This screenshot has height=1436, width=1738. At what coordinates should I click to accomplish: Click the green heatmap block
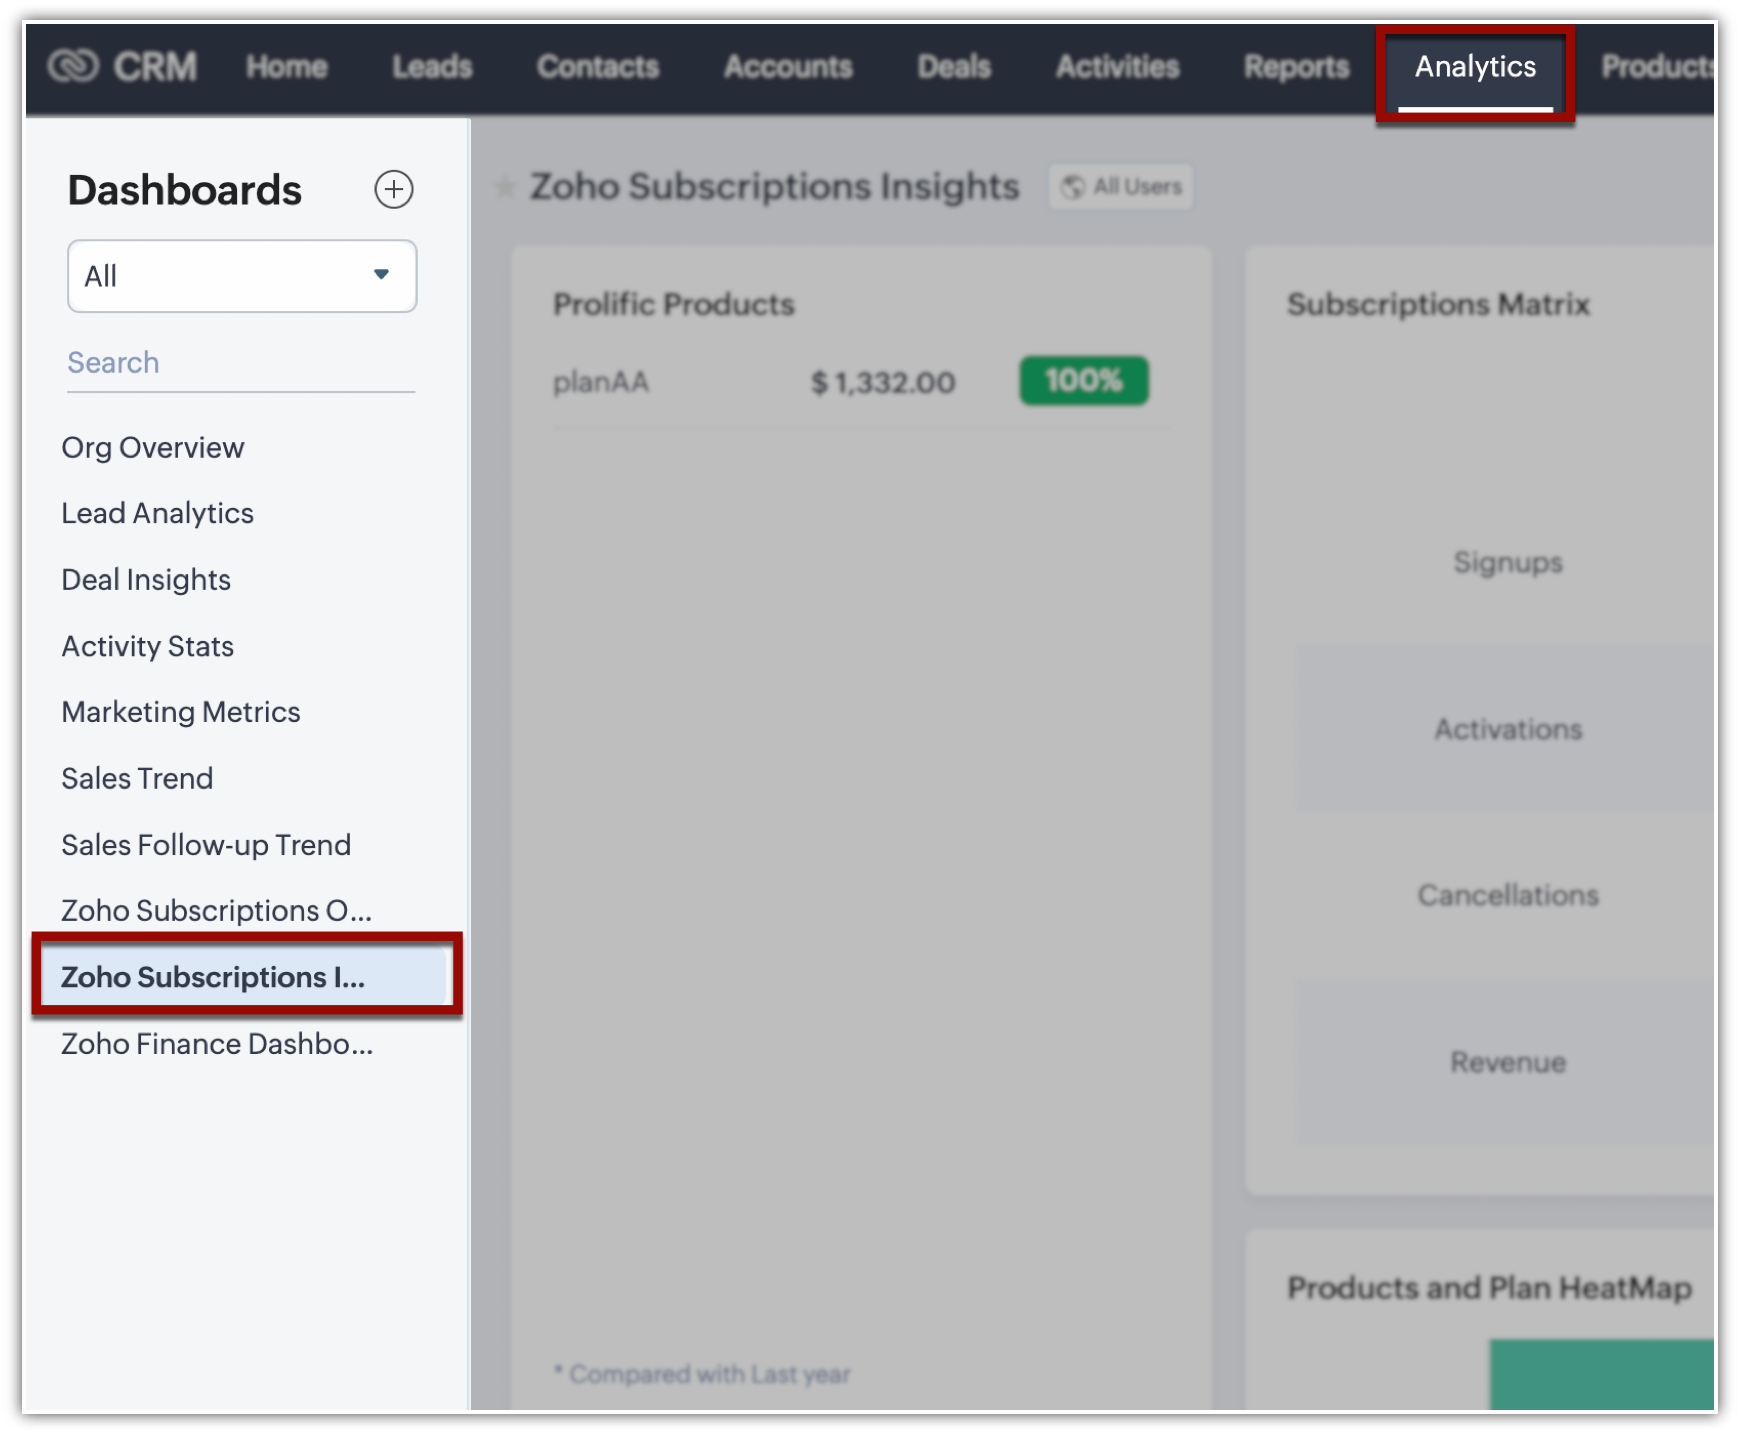tap(1601, 1375)
